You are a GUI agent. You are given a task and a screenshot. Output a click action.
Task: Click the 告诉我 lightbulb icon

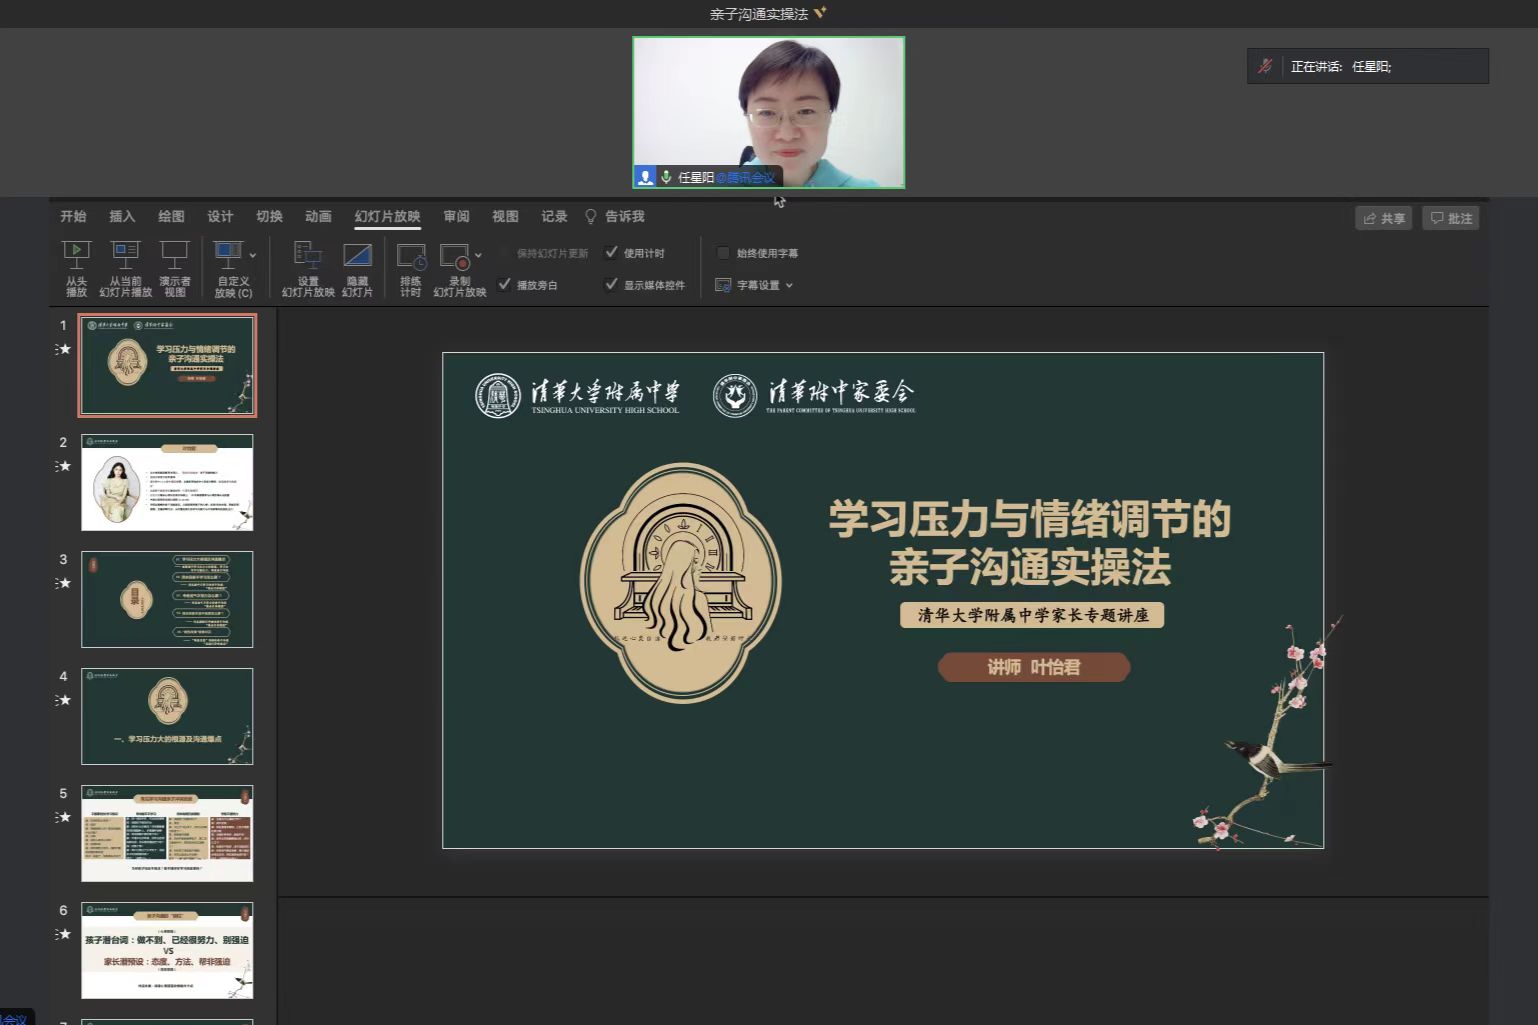tap(591, 217)
